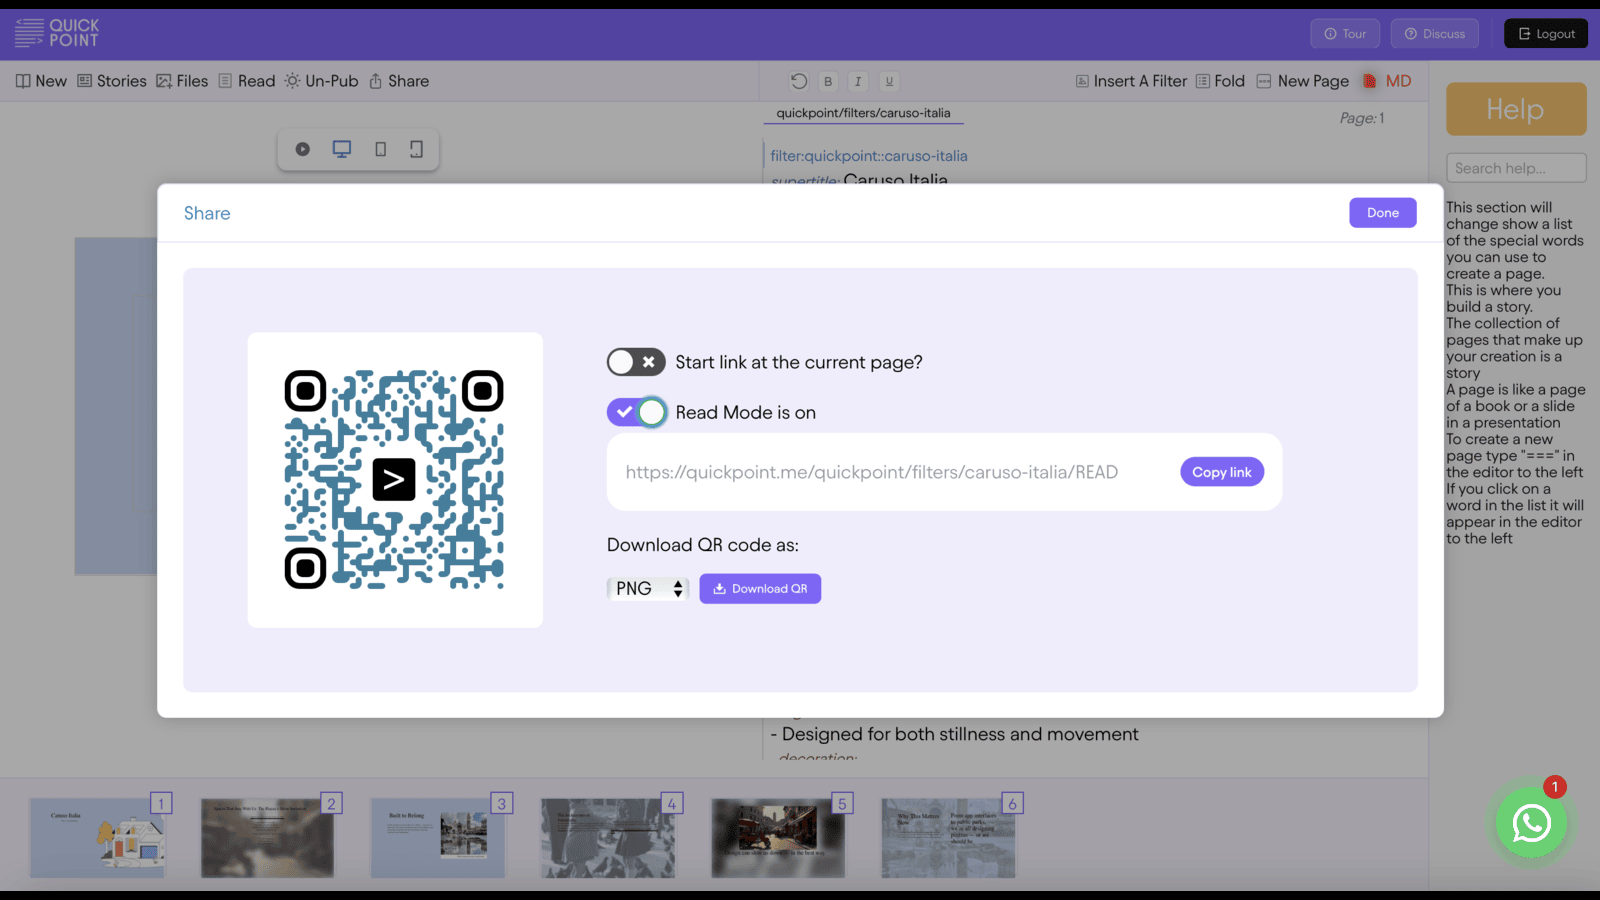Click the play icon in preview toolbar

pos(302,149)
